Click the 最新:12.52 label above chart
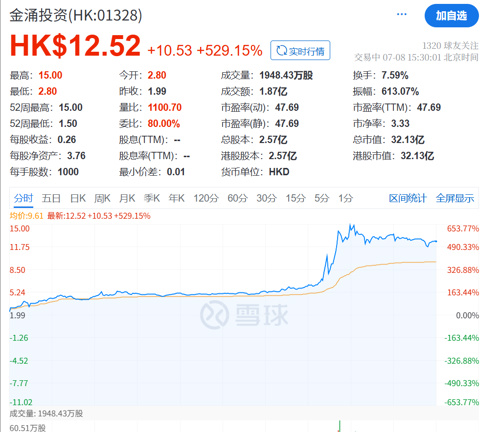Screen dimensions: 500x432 [x=66, y=216]
